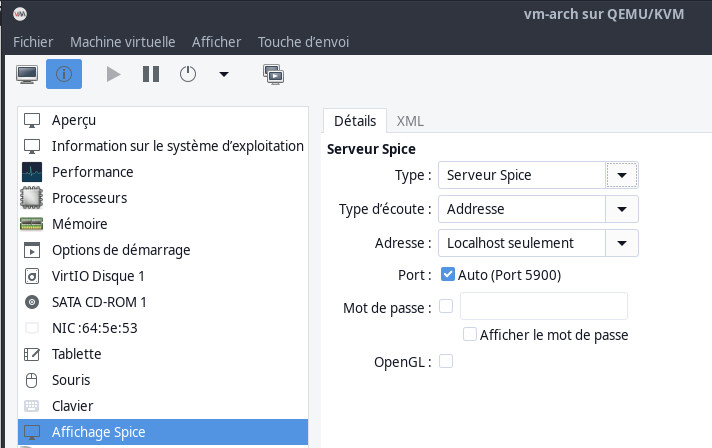Enable the OpenGL checkbox
712x448 pixels.
click(446, 362)
